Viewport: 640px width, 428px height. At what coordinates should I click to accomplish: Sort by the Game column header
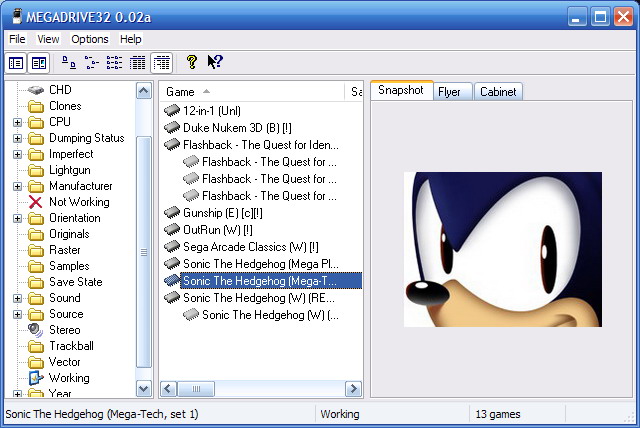coord(252,92)
